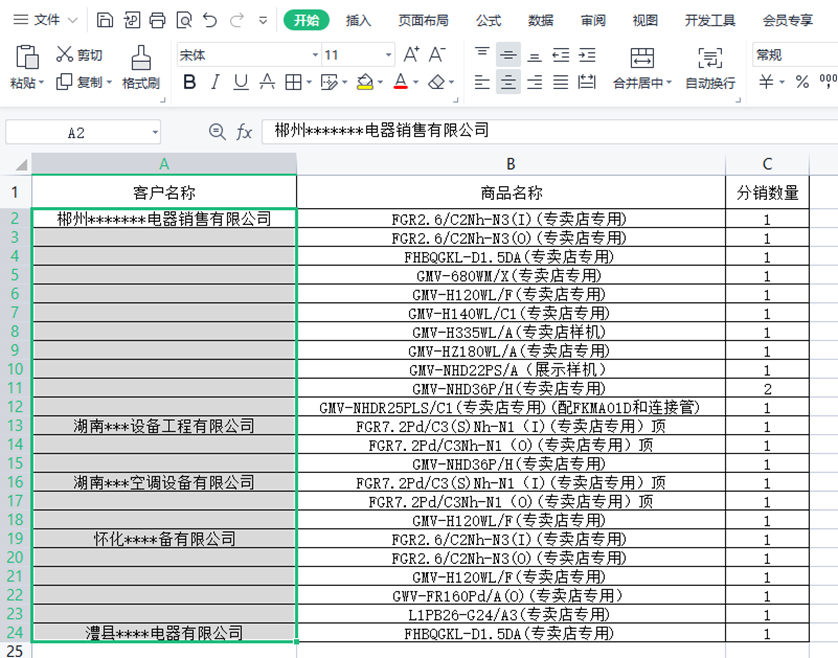Click the eraser clear formatting icon
The image size is (838, 658).
[437, 82]
